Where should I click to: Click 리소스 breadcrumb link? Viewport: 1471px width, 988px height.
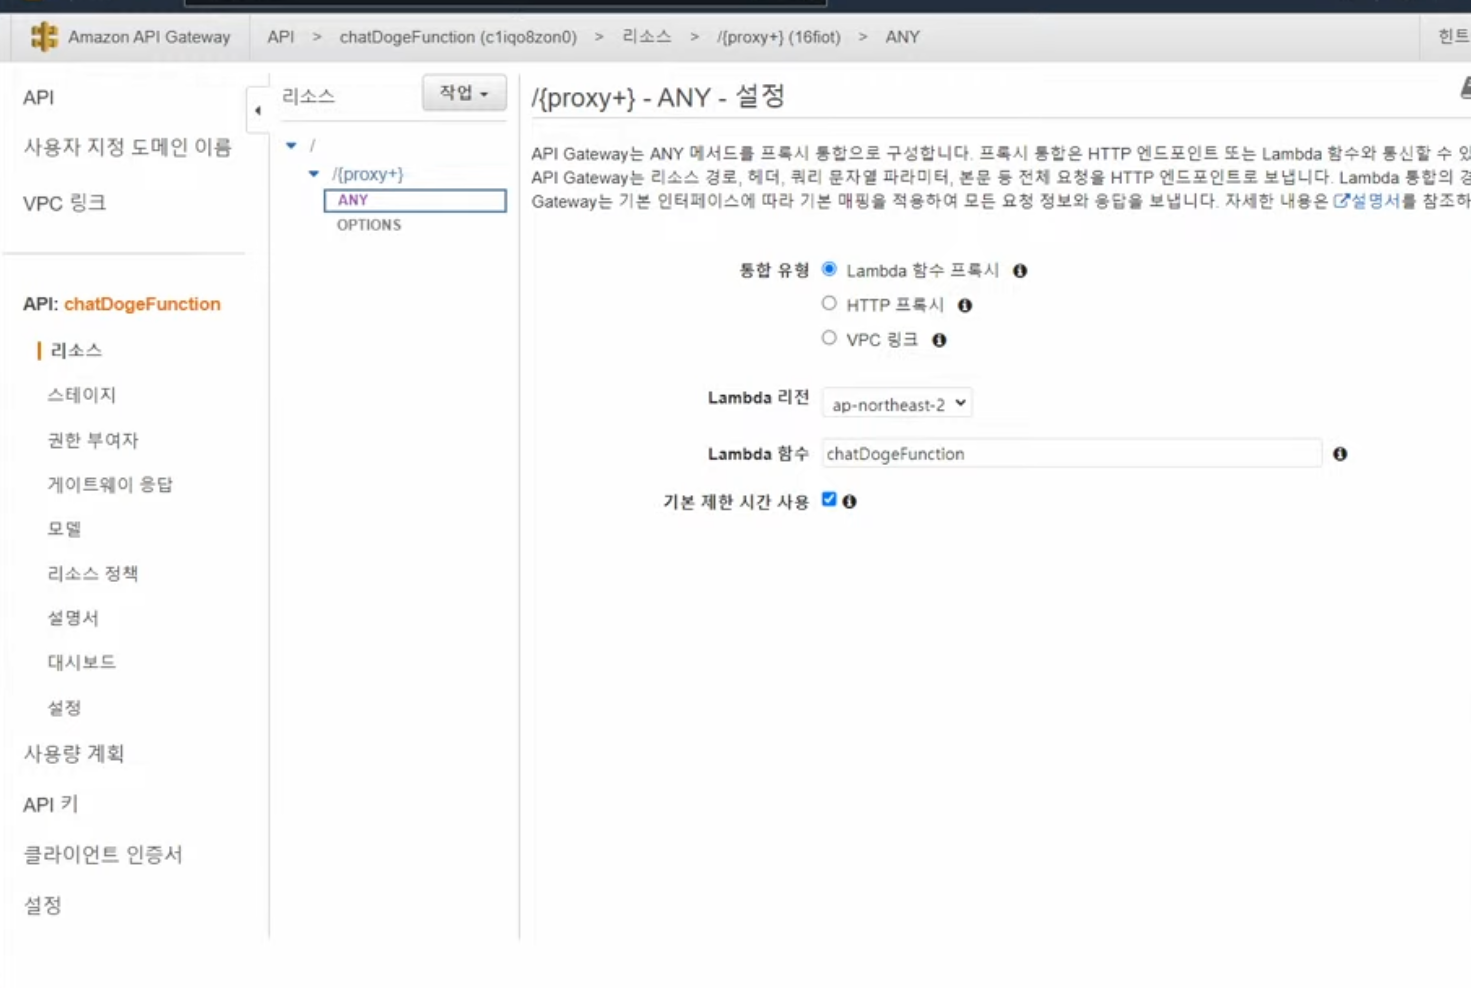647,37
